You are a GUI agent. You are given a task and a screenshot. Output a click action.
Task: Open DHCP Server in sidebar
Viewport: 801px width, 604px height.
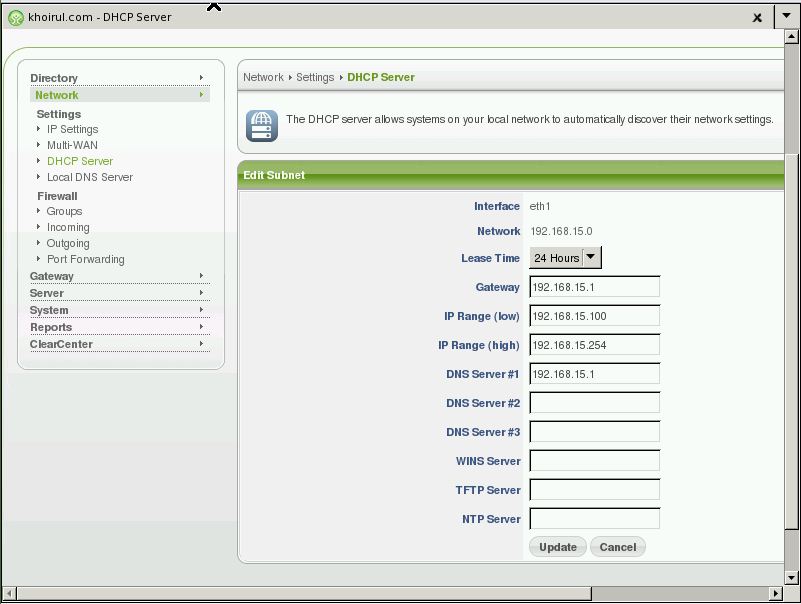pyautogui.click(x=80, y=161)
